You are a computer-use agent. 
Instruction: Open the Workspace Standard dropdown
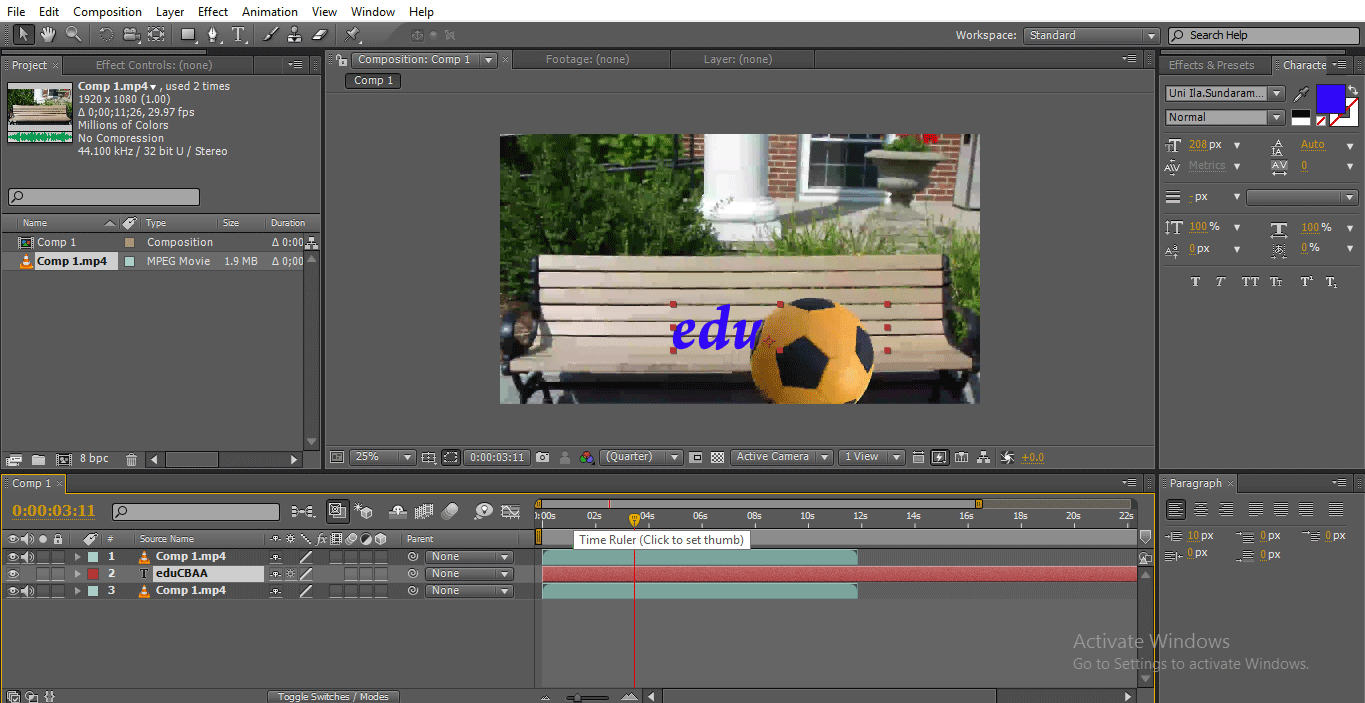[x=1091, y=35]
